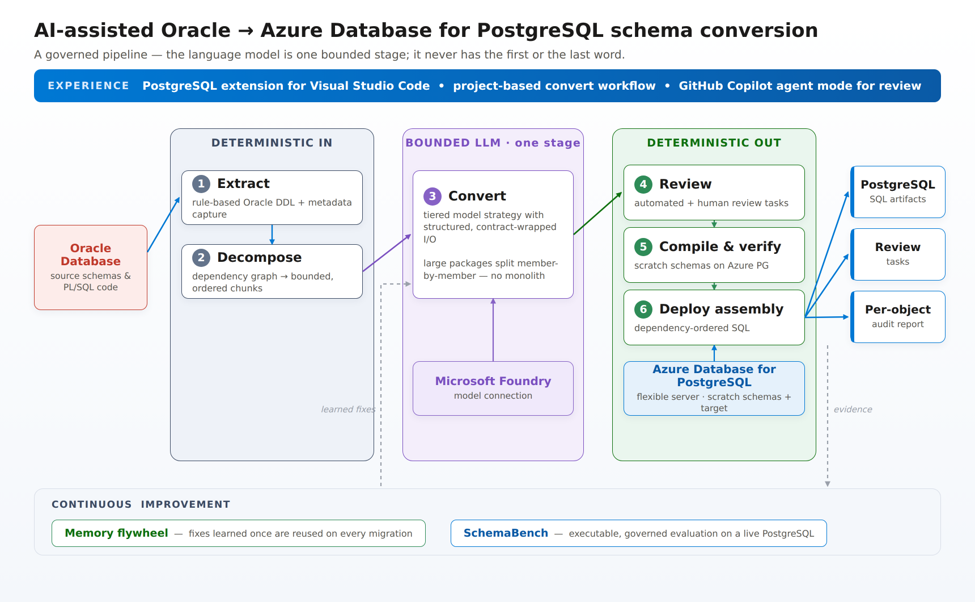
Task: Open the Convert stage card
Action: [493, 234]
